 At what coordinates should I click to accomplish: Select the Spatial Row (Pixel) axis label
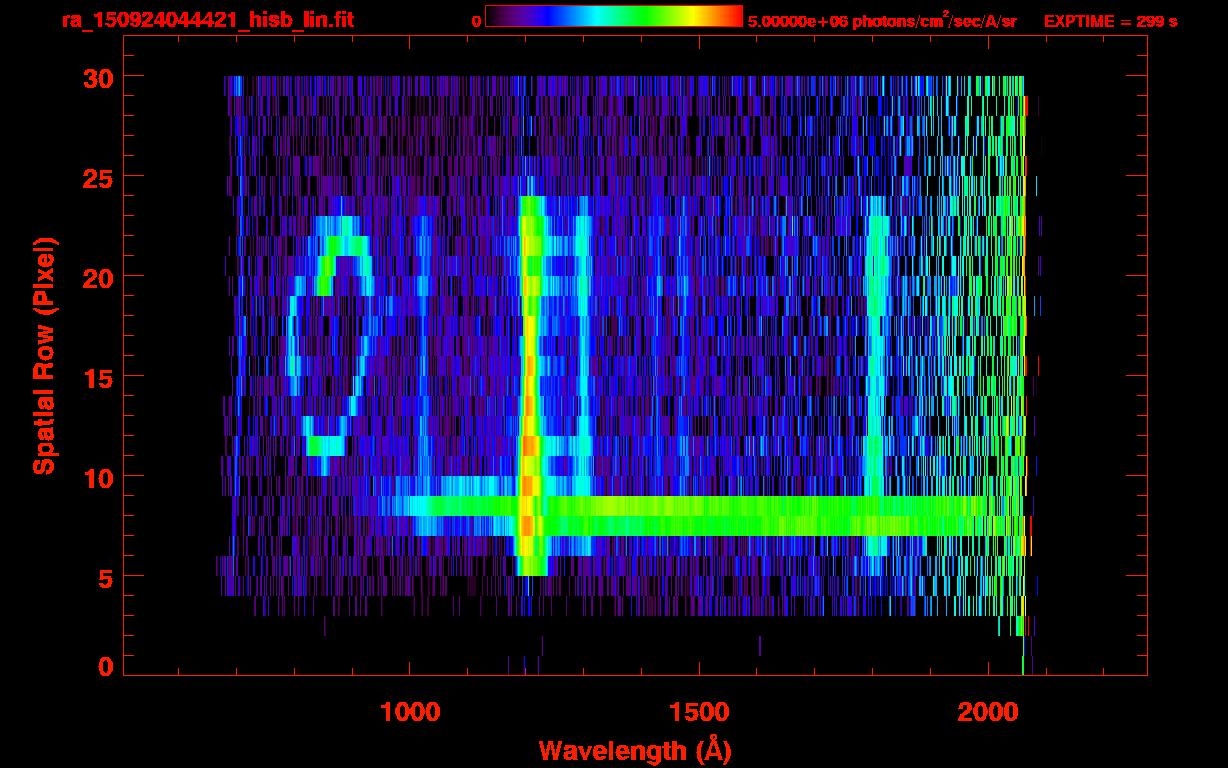pyautogui.click(x=43, y=355)
